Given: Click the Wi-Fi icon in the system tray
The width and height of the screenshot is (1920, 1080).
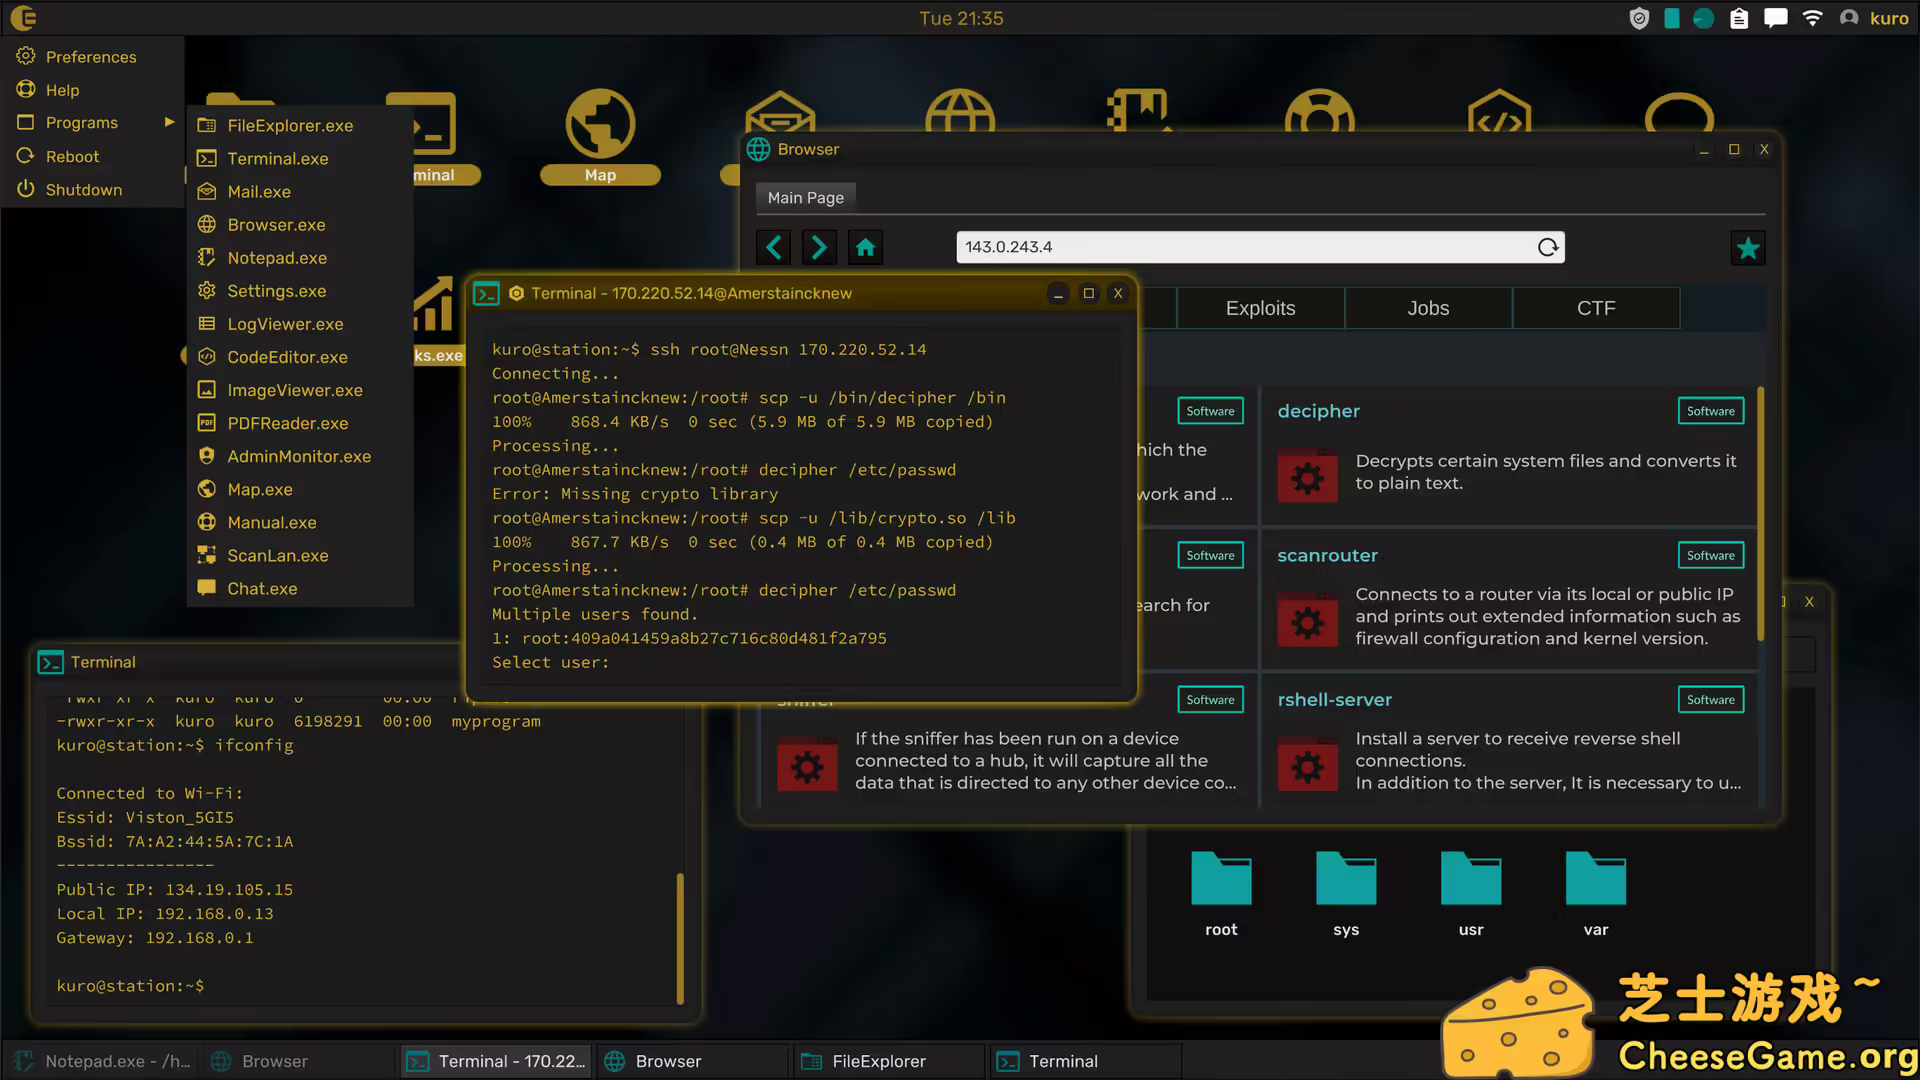Looking at the screenshot, I should pos(1812,17).
